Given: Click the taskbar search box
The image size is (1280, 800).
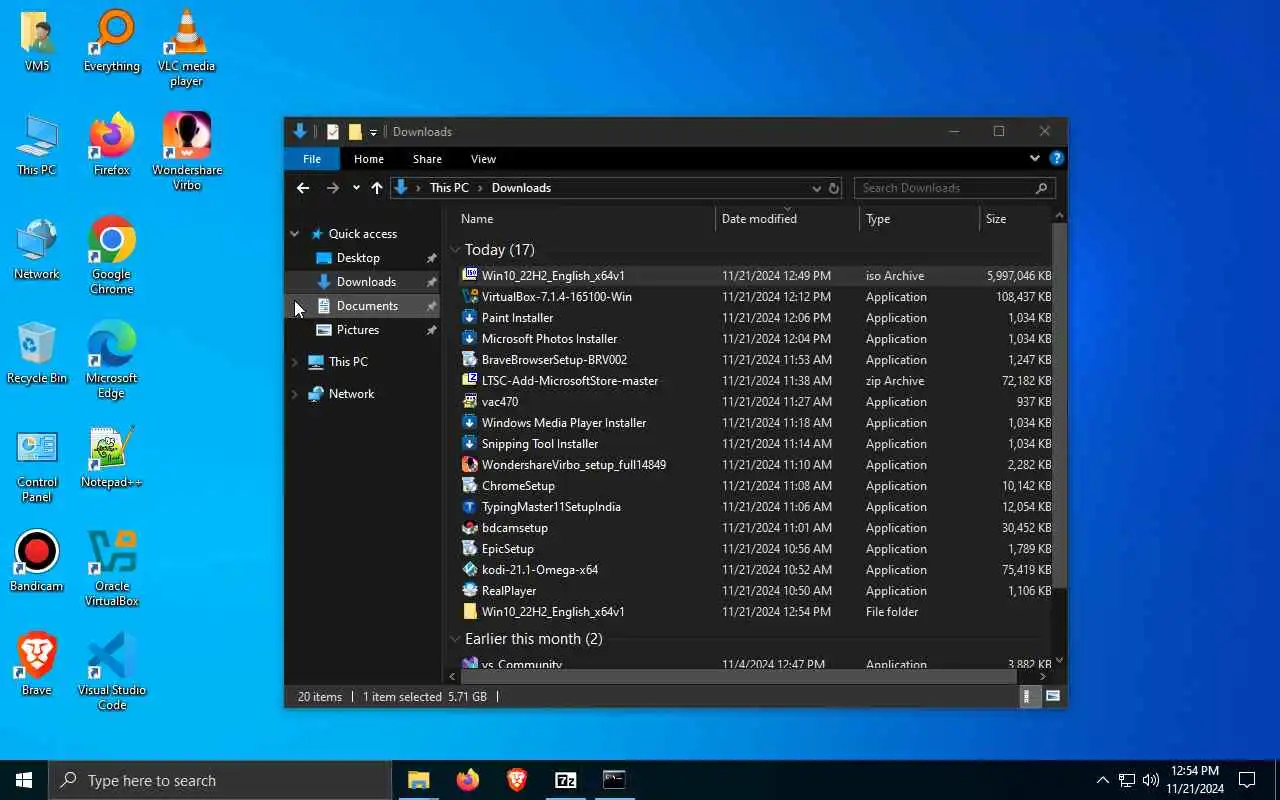Looking at the screenshot, I should pyautogui.click(x=220, y=780).
